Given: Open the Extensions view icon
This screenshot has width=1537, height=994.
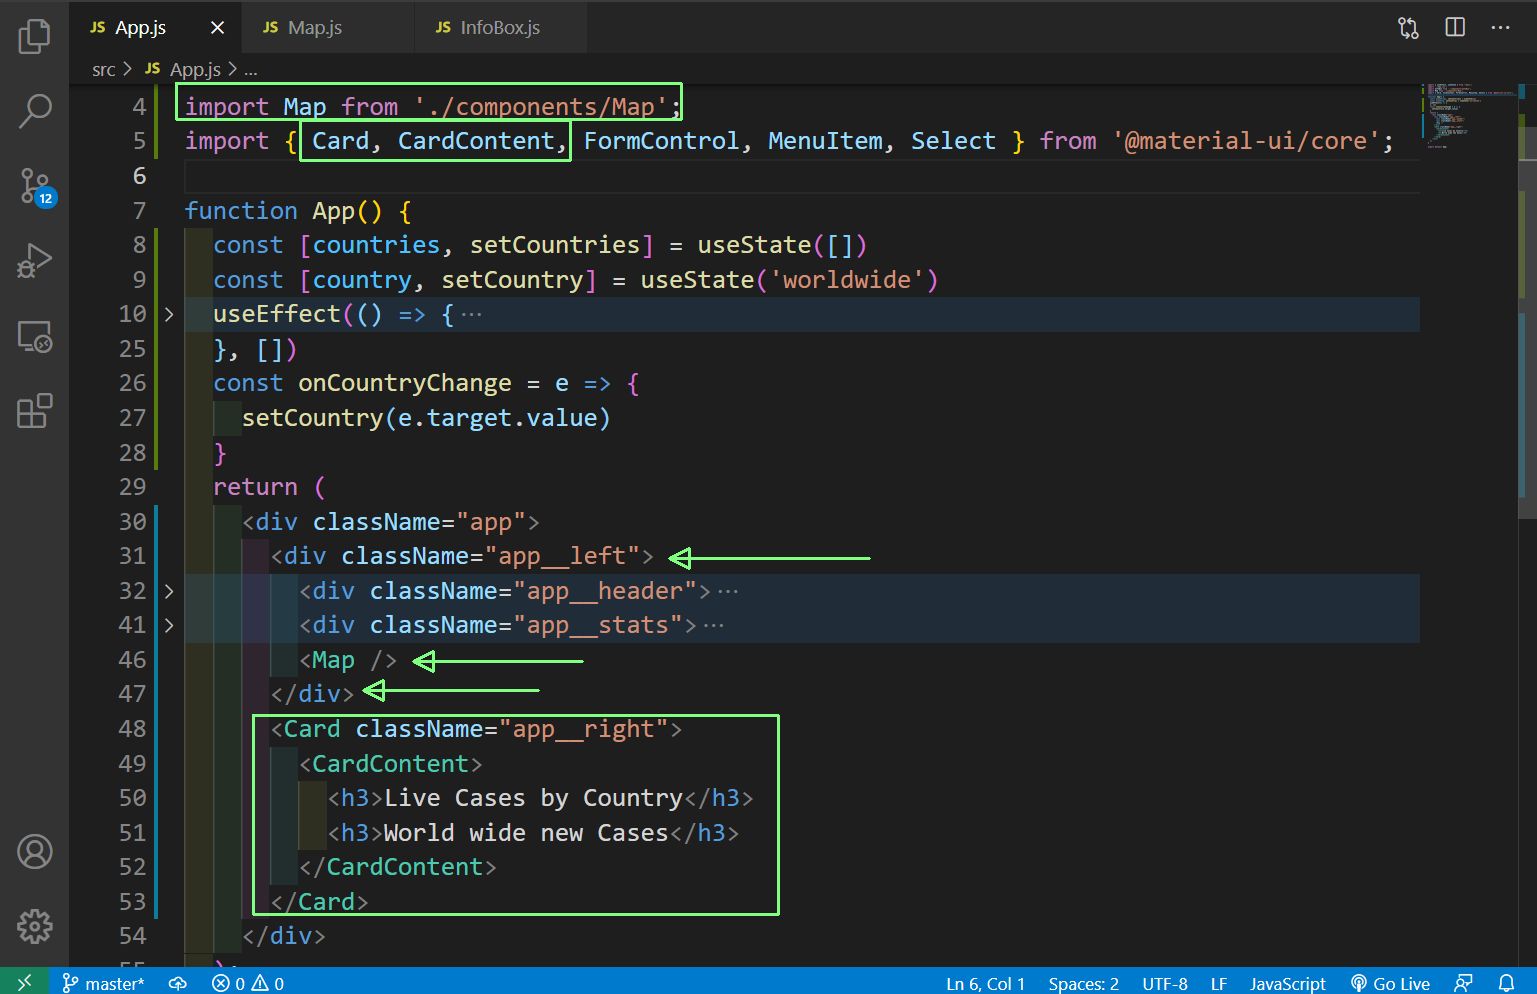Looking at the screenshot, I should coord(34,411).
